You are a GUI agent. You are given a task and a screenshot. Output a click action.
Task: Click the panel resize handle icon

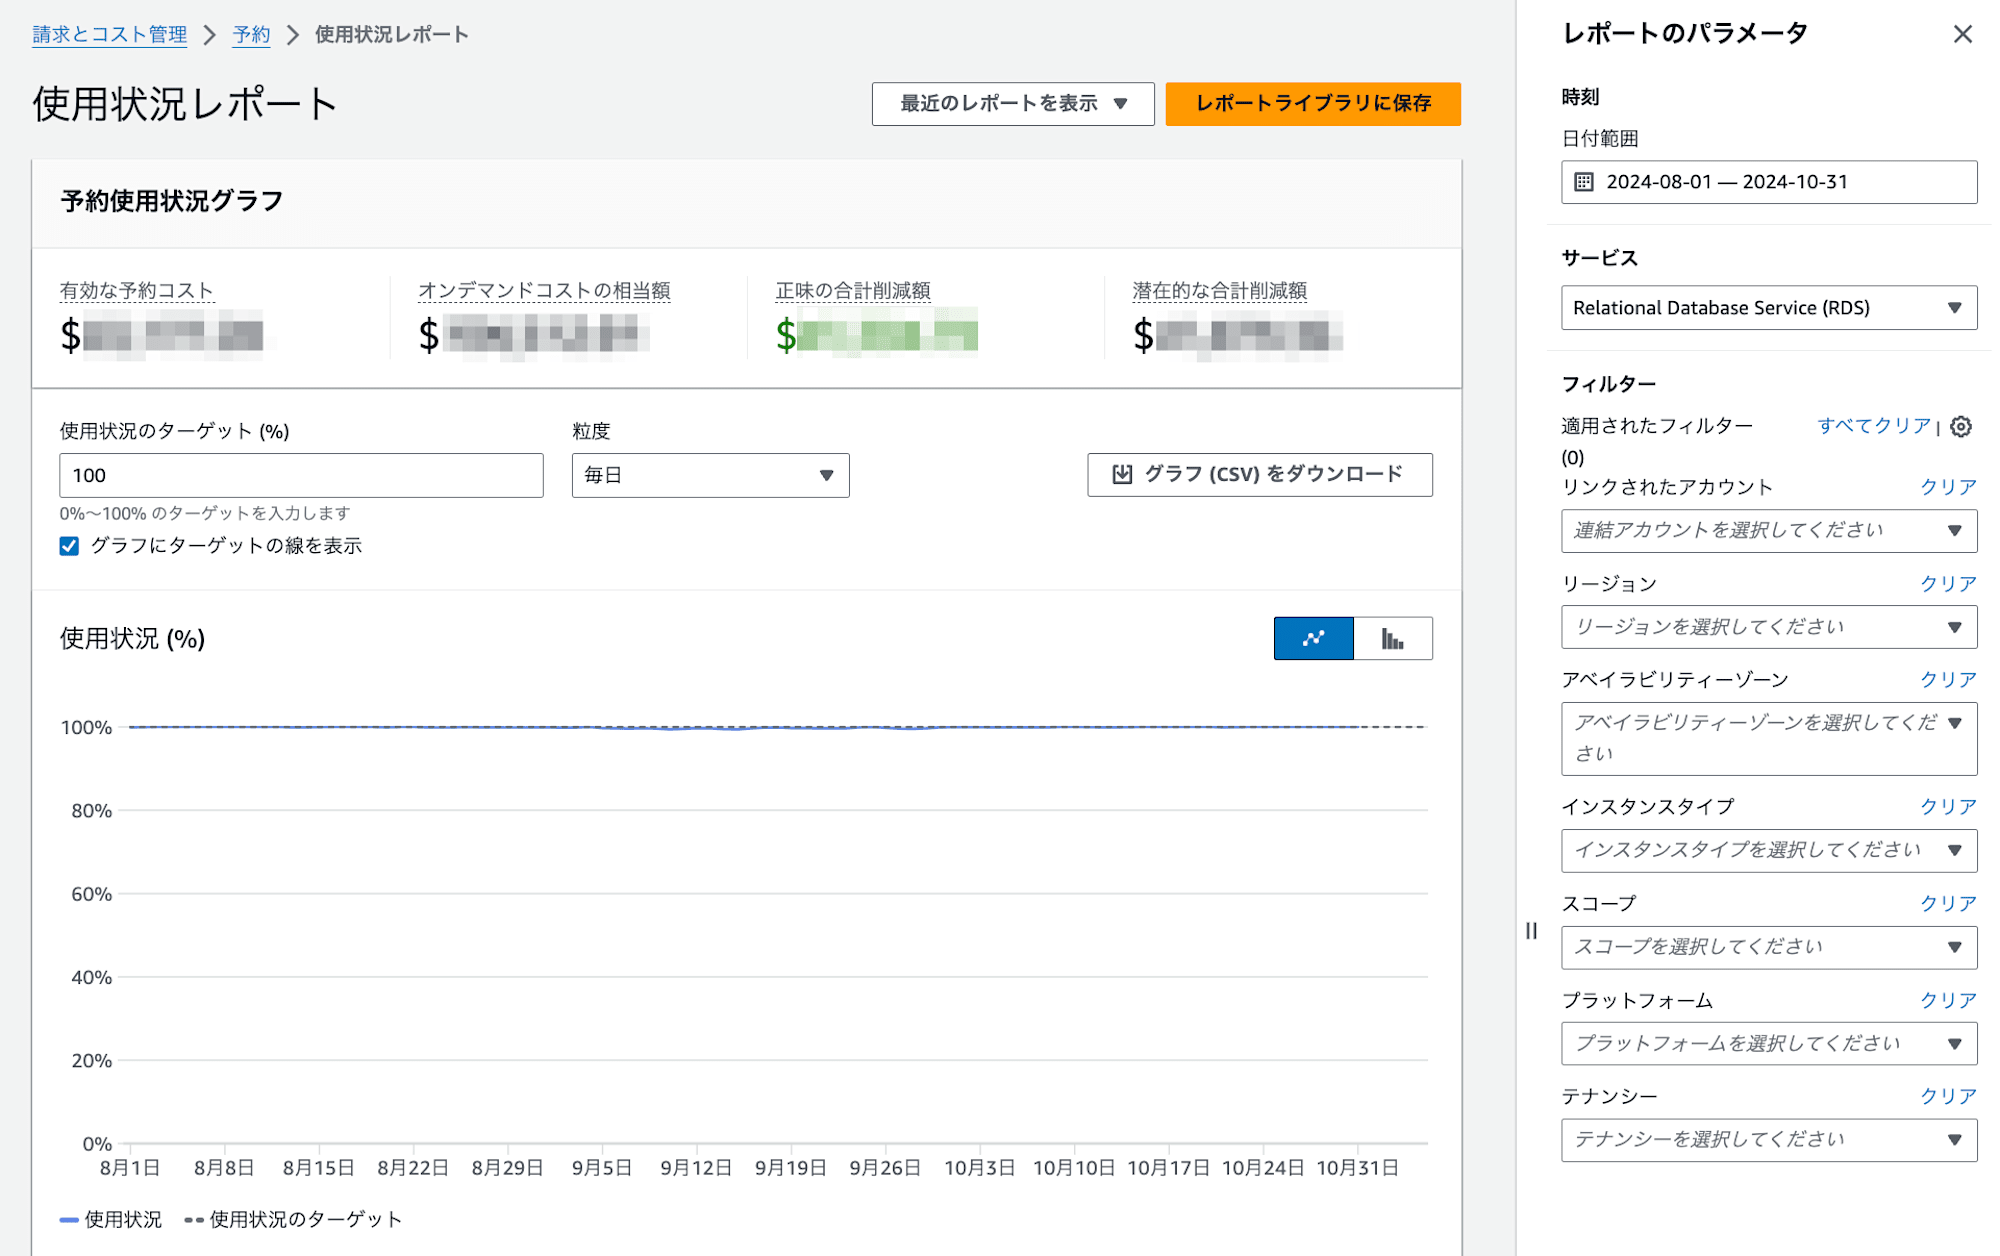[1531, 931]
